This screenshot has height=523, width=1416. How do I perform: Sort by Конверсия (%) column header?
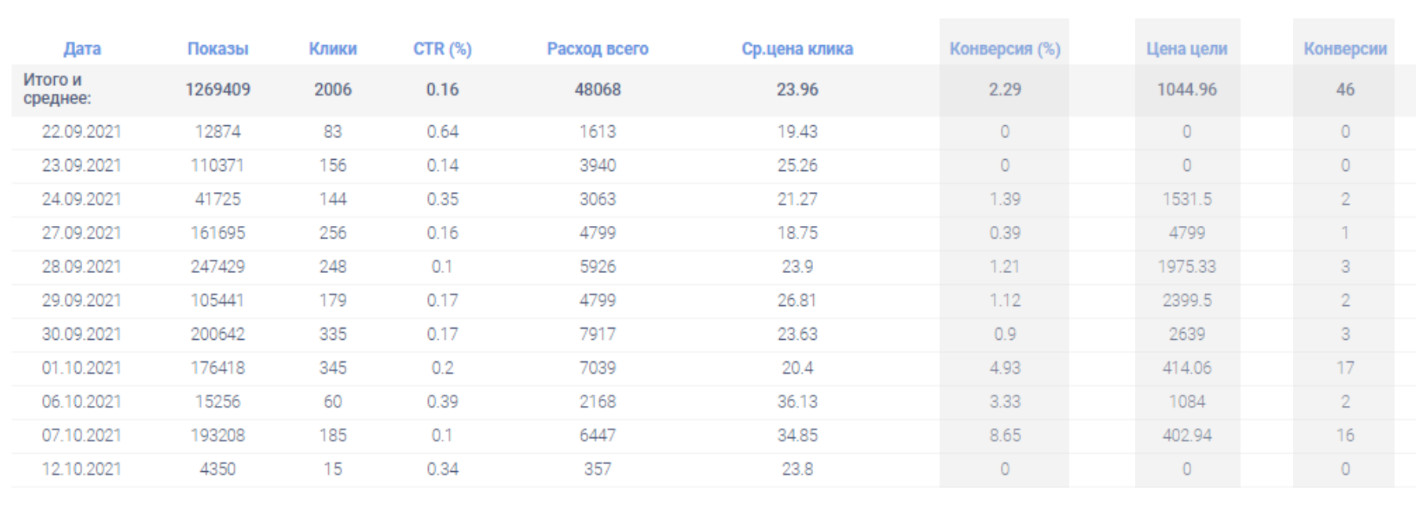[1004, 49]
